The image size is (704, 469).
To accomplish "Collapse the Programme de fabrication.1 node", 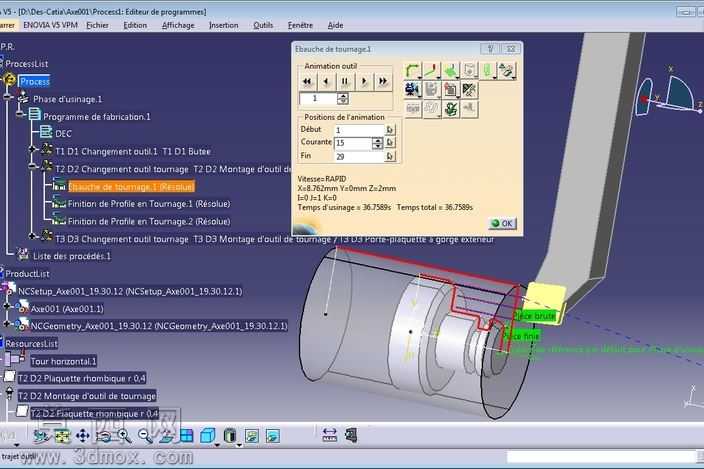I will click(x=20, y=114).
